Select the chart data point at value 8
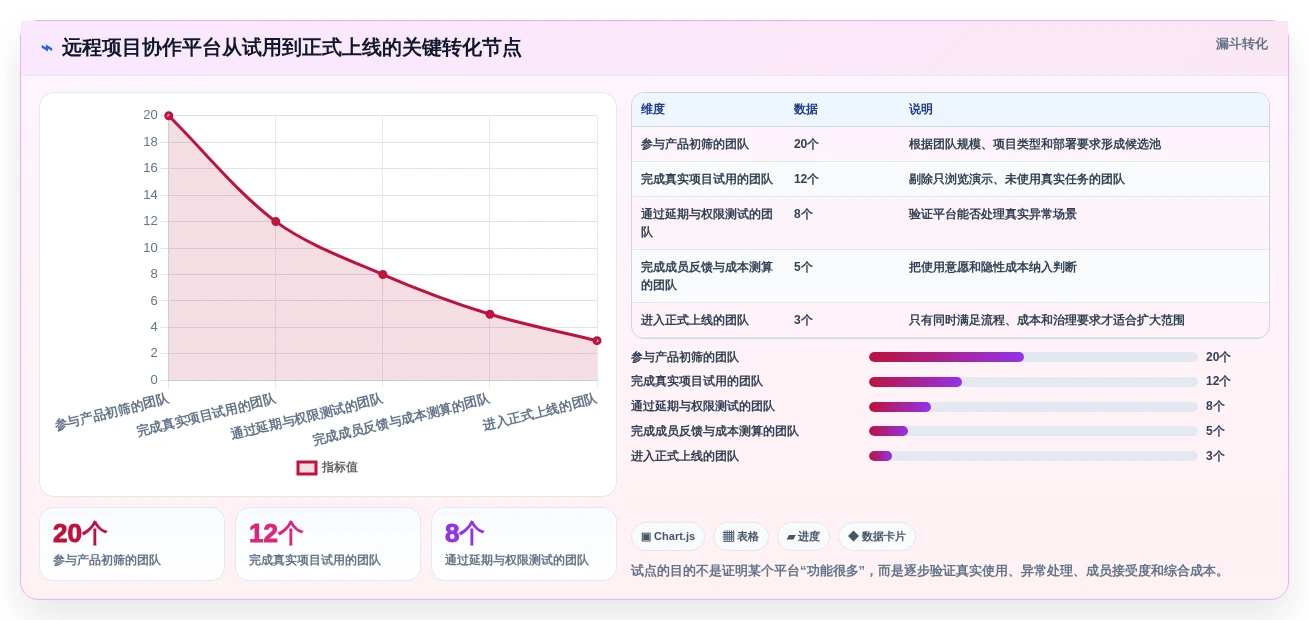 (383, 274)
